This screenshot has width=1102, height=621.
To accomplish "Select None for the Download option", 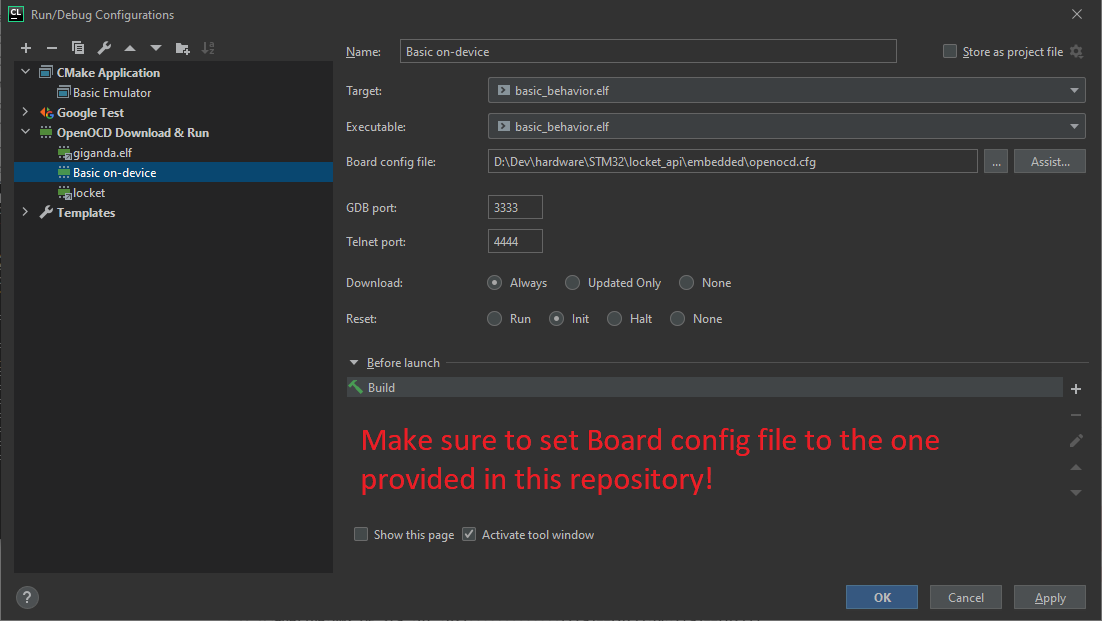I will [687, 282].
